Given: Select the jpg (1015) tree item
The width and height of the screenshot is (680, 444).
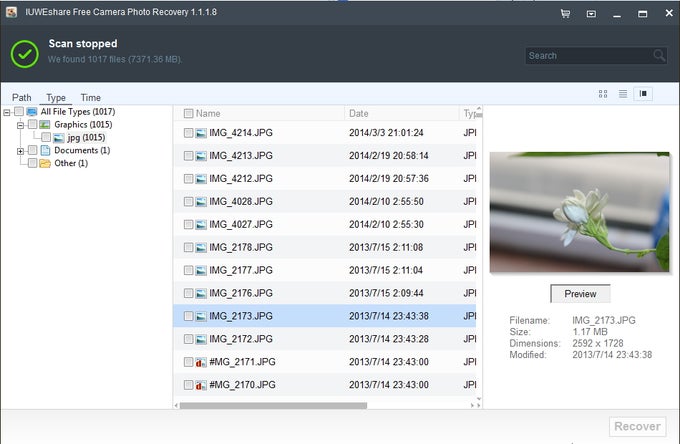Looking at the screenshot, I should (x=86, y=137).
